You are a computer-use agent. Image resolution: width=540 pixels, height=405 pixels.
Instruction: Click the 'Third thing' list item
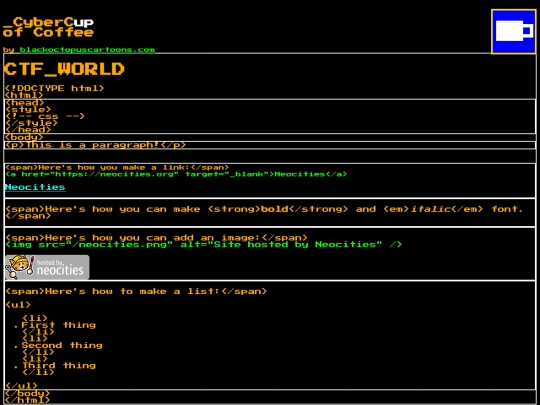pyautogui.click(x=59, y=365)
